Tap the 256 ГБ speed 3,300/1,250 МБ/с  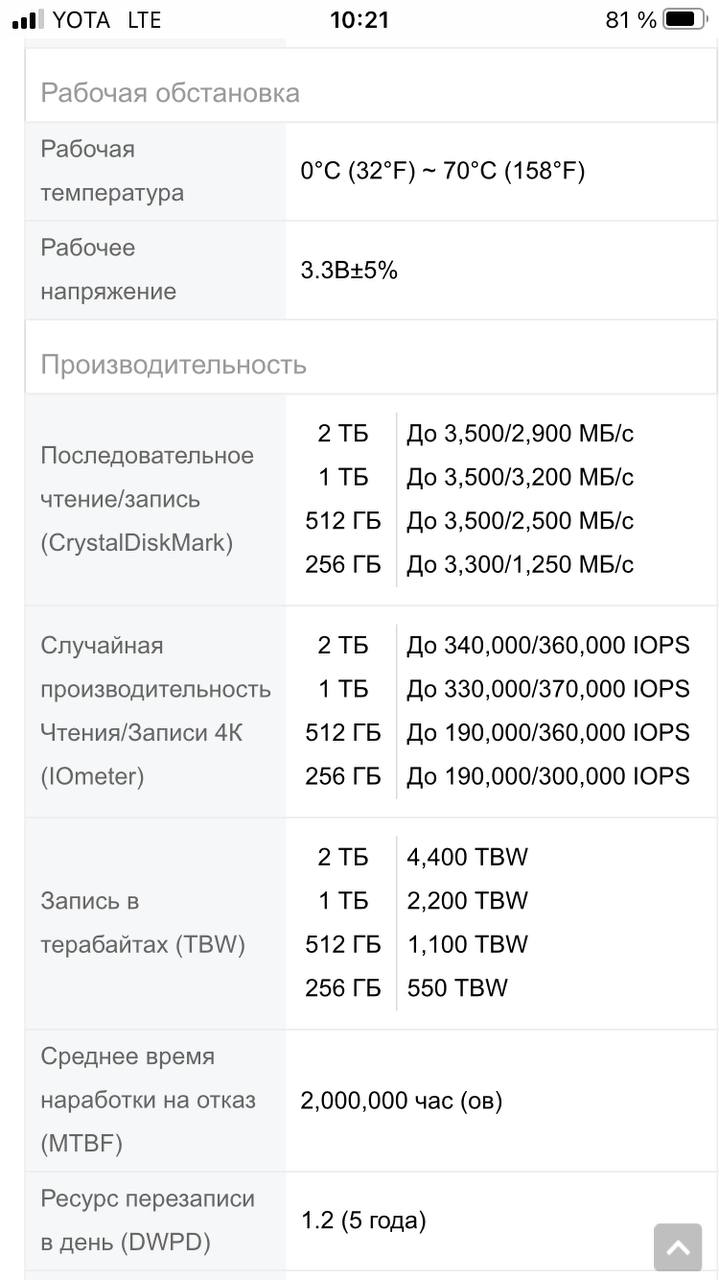click(520, 565)
